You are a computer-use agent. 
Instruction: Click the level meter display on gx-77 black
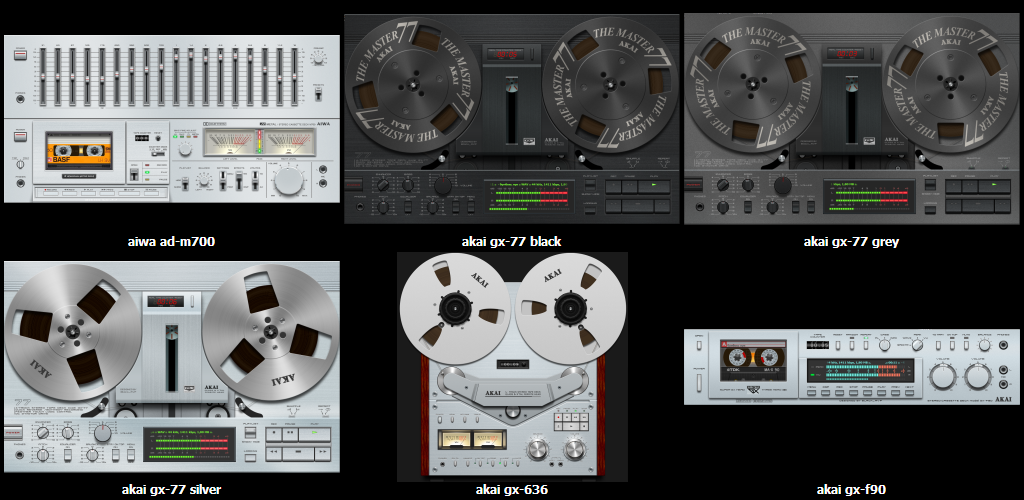530,196
